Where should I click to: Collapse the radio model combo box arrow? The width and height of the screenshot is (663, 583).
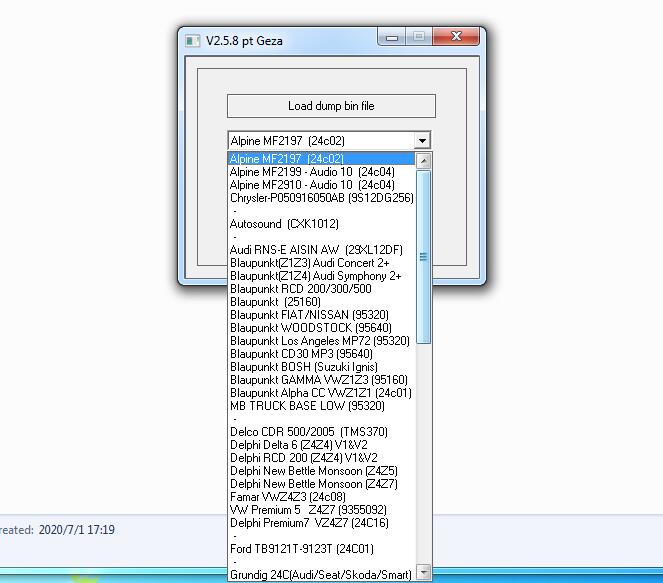[x=422, y=141]
